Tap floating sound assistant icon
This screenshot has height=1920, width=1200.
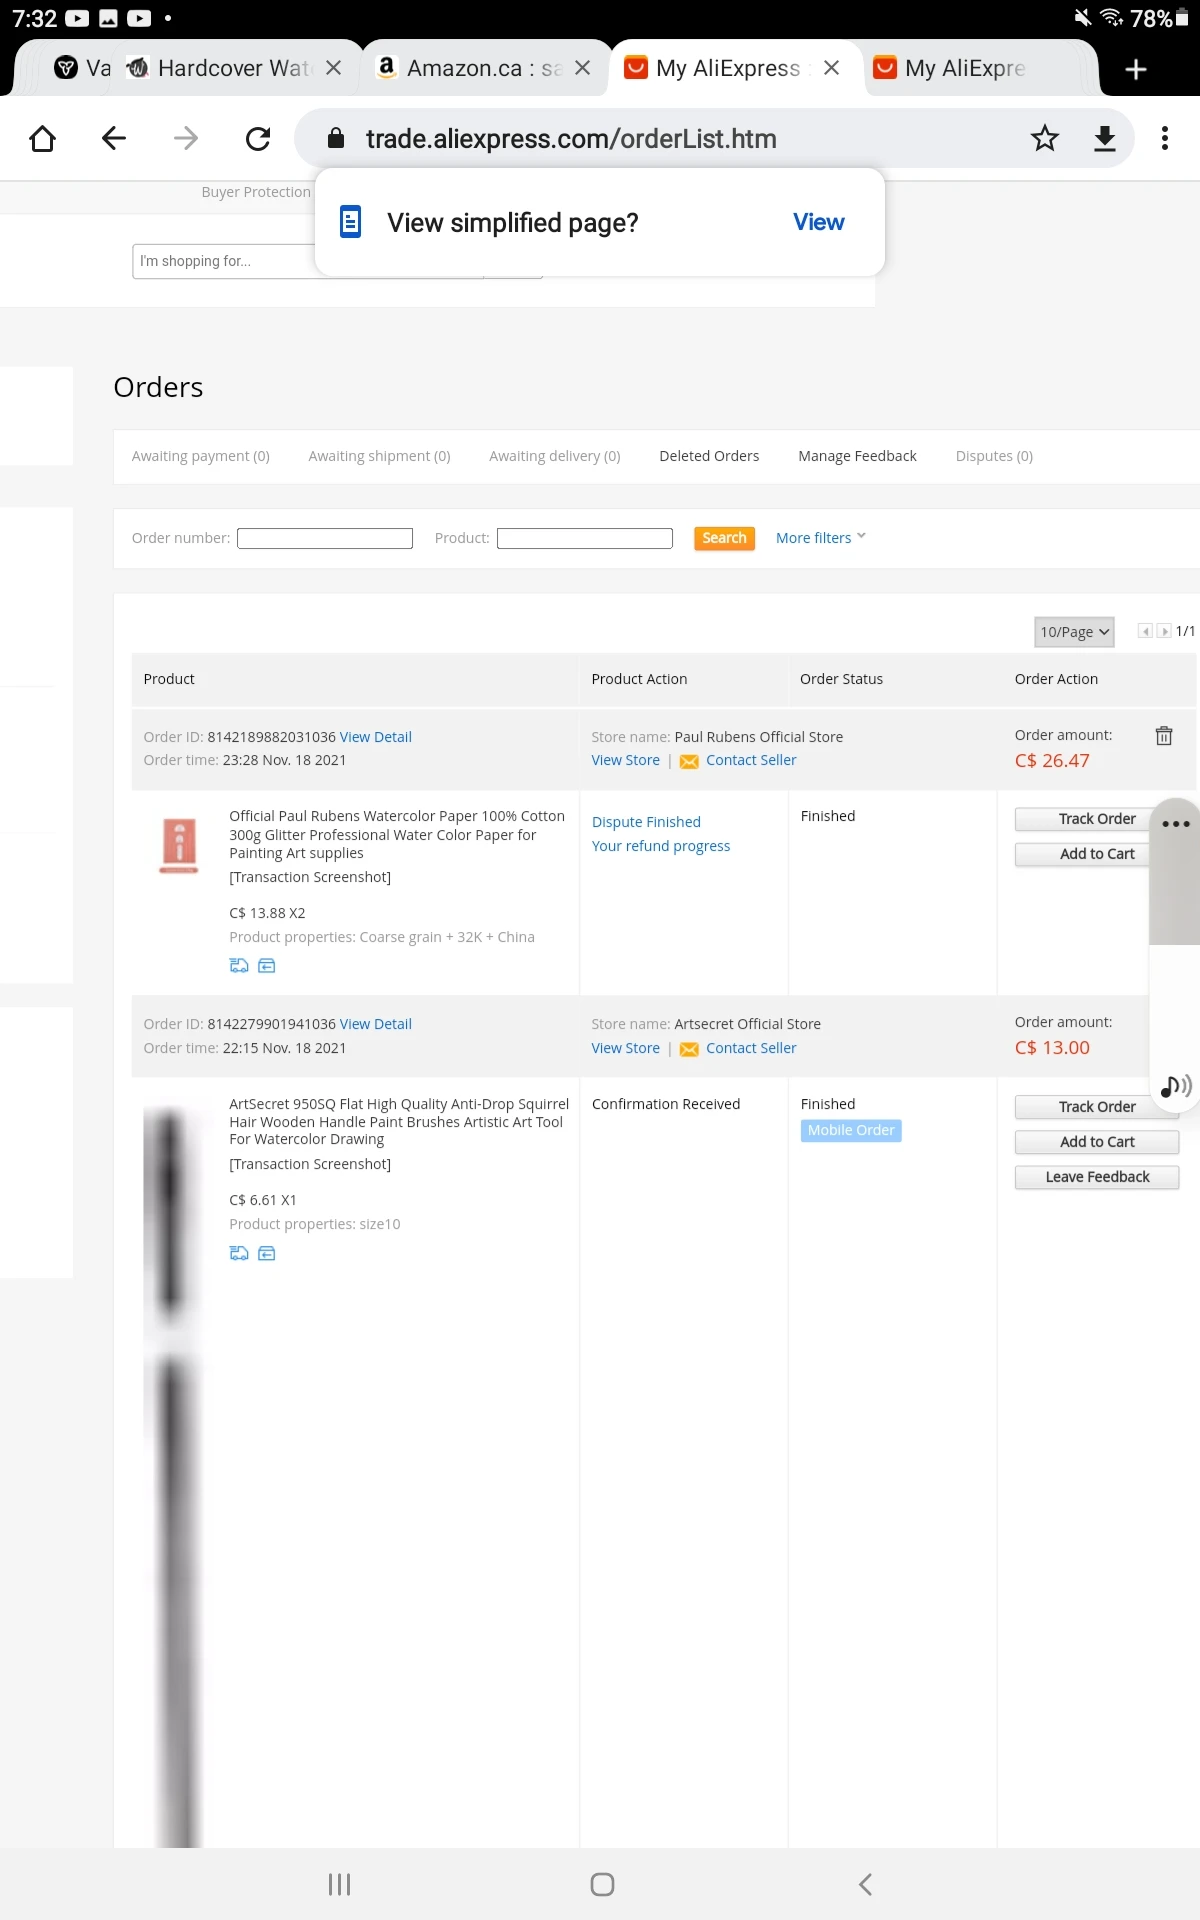point(1176,1086)
